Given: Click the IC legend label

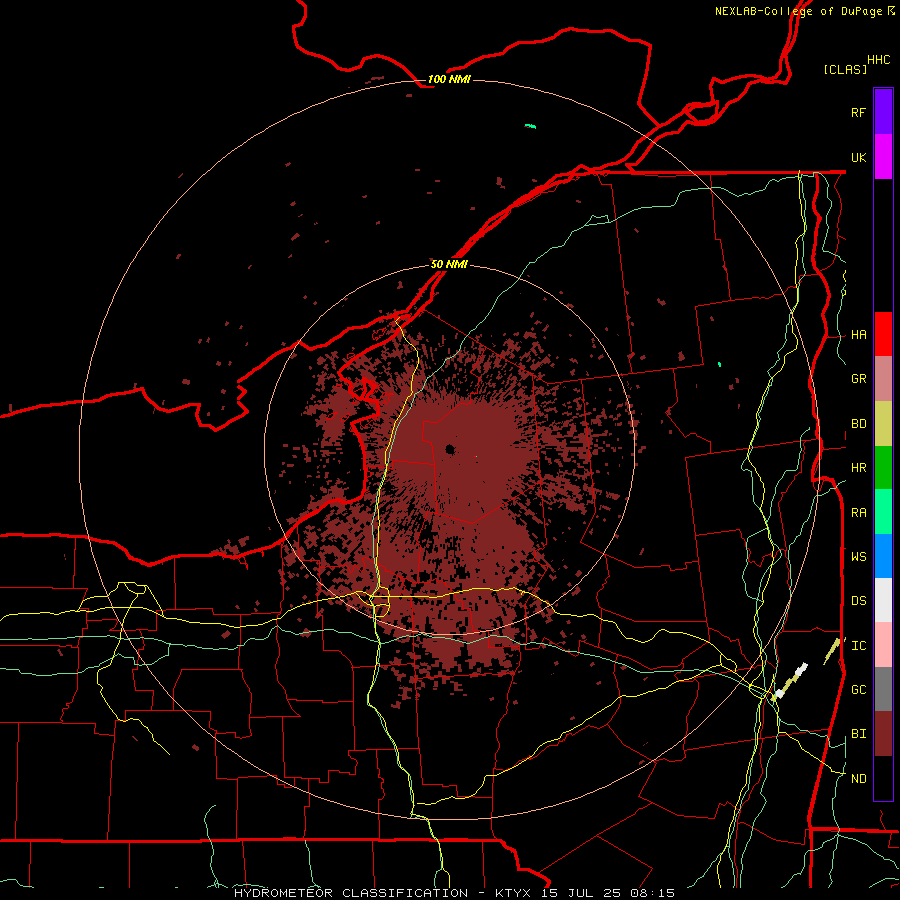Looking at the screenshot, I should point(858,646).
